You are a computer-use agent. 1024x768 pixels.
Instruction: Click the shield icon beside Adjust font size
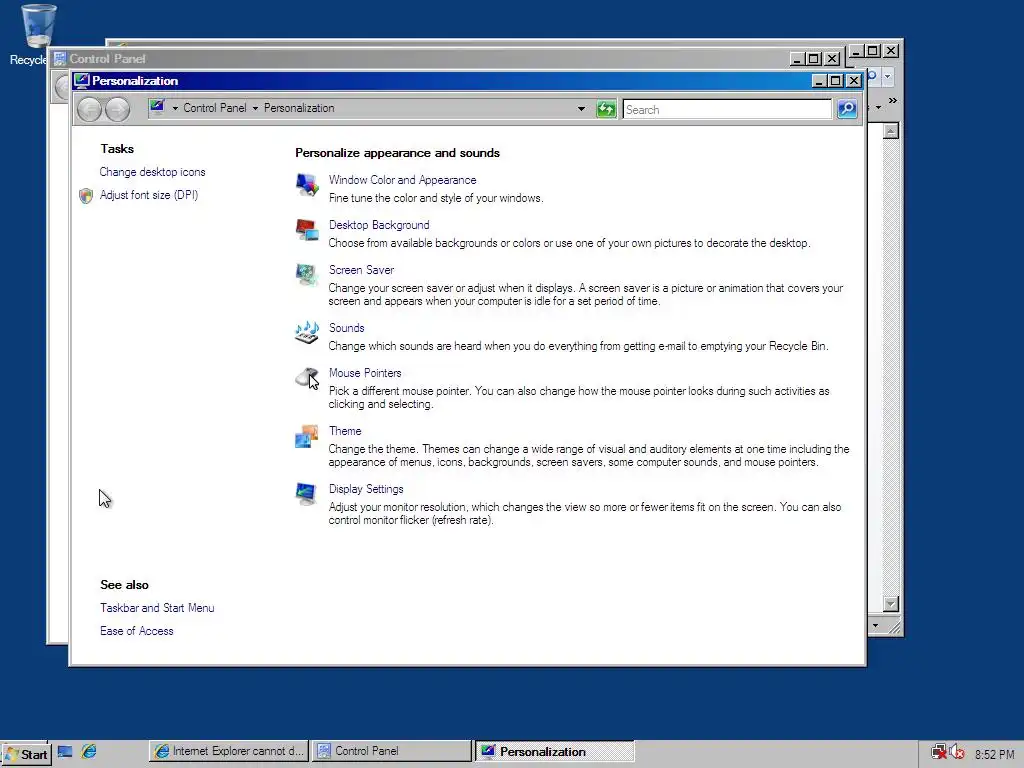[86, 195]
